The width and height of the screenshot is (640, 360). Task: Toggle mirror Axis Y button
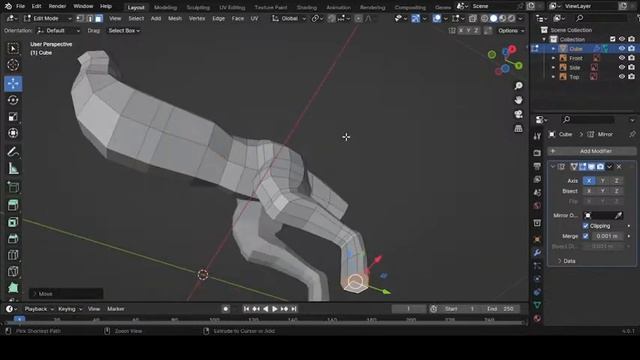point(602,180)
